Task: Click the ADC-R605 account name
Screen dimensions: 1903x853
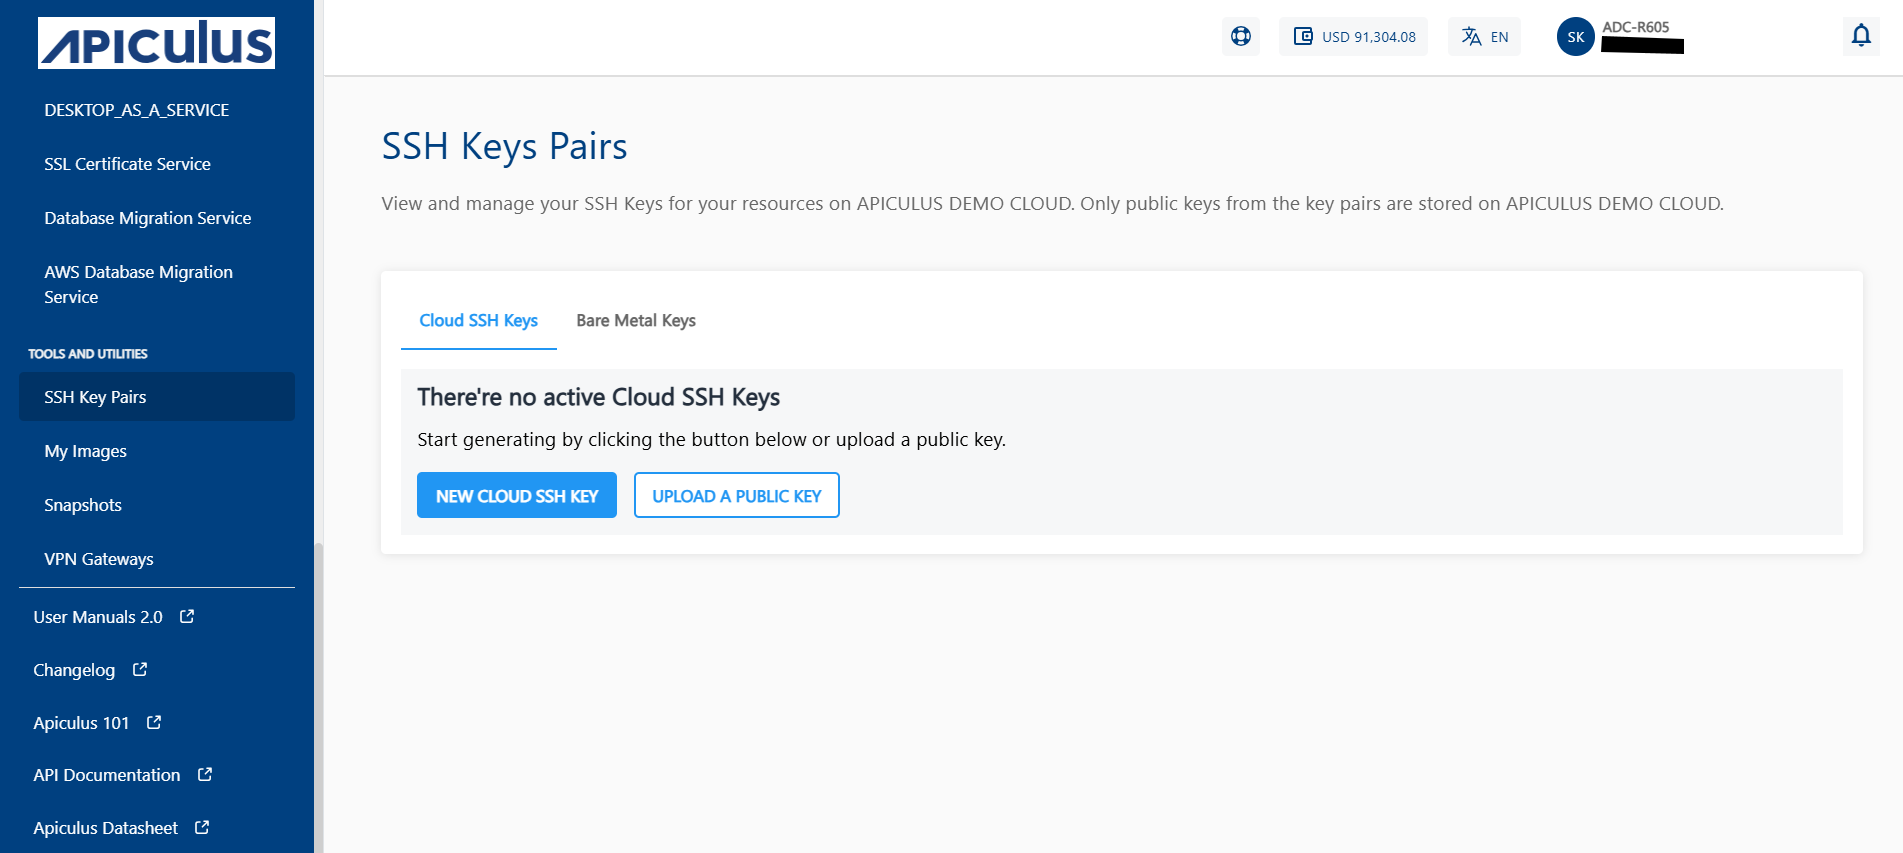Action: tap(1636, 27)
